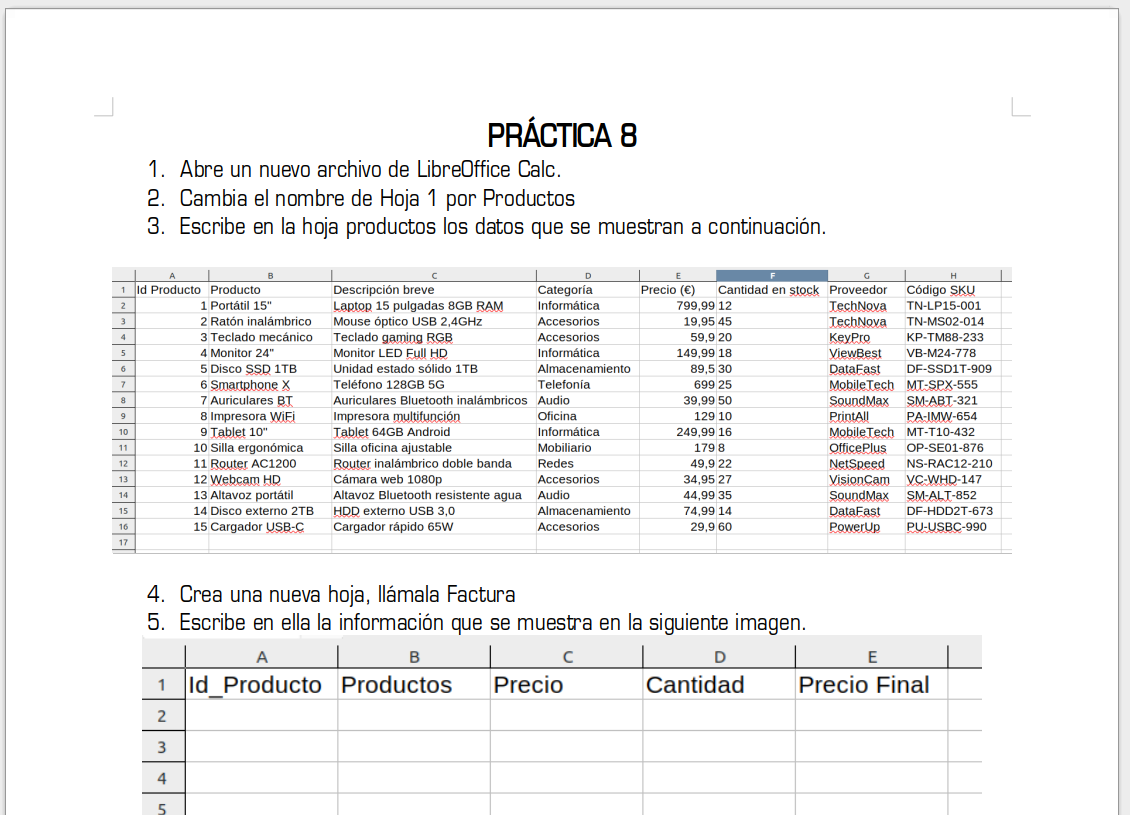1130x815 pixels.
Task: Click row number 17 in products table
Action: point(123,542)
